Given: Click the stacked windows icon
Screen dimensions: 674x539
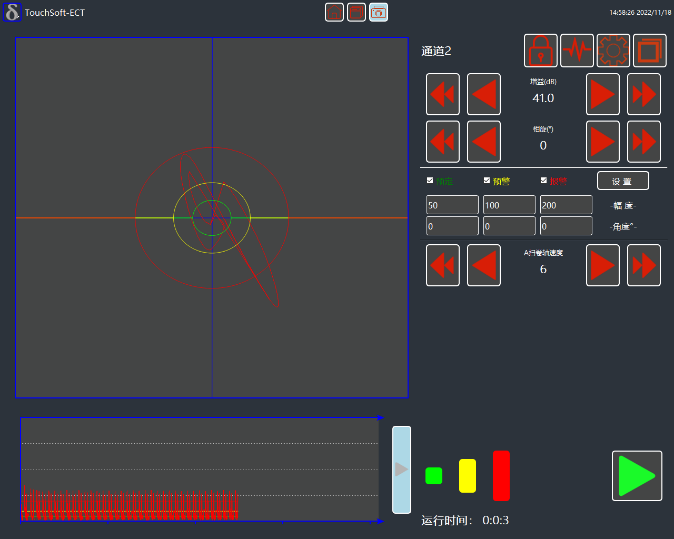Looking at the screenshot, I should tap(650, 51).
